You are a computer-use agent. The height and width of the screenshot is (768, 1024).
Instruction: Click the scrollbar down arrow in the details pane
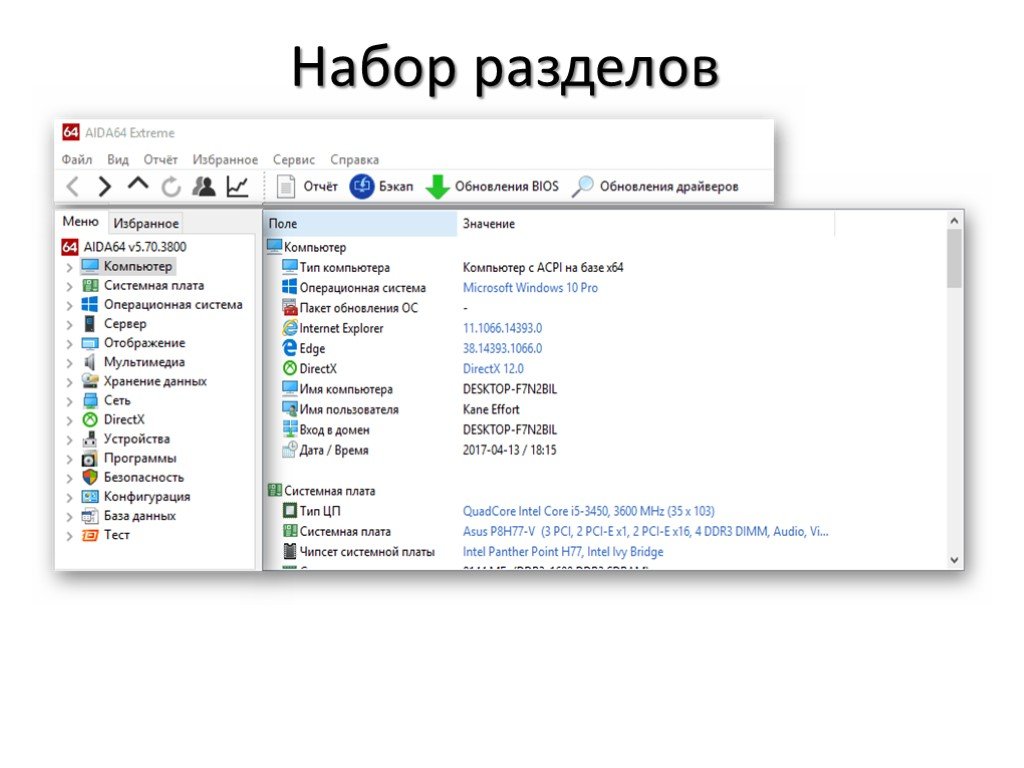pos(954,560)
